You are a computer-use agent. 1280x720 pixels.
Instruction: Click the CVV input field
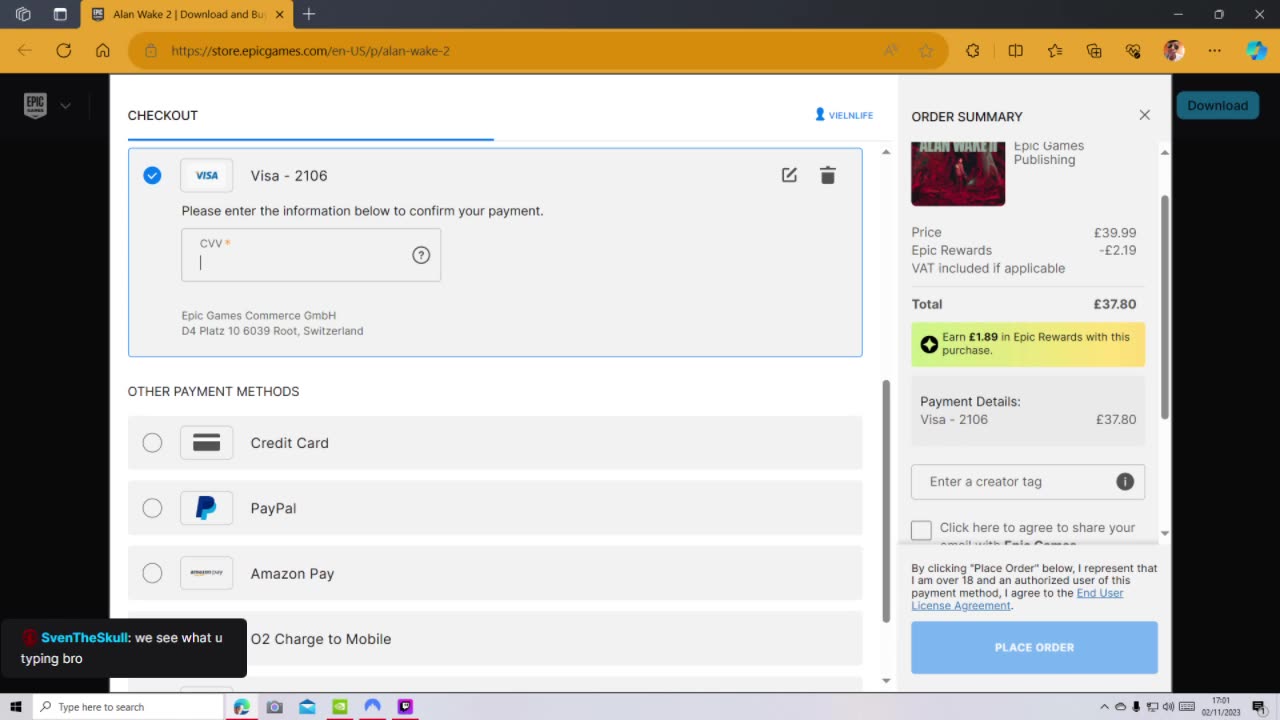pos(311,255)
